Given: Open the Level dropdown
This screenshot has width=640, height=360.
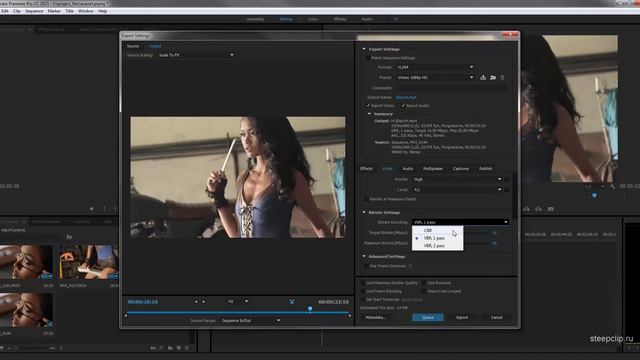Looking at the screenshot, I should pos(458,190).
